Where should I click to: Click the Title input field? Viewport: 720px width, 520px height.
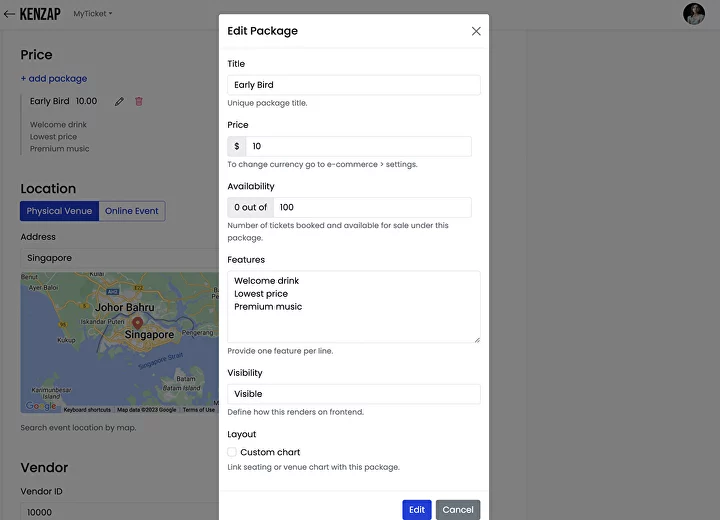click(353, 85)
